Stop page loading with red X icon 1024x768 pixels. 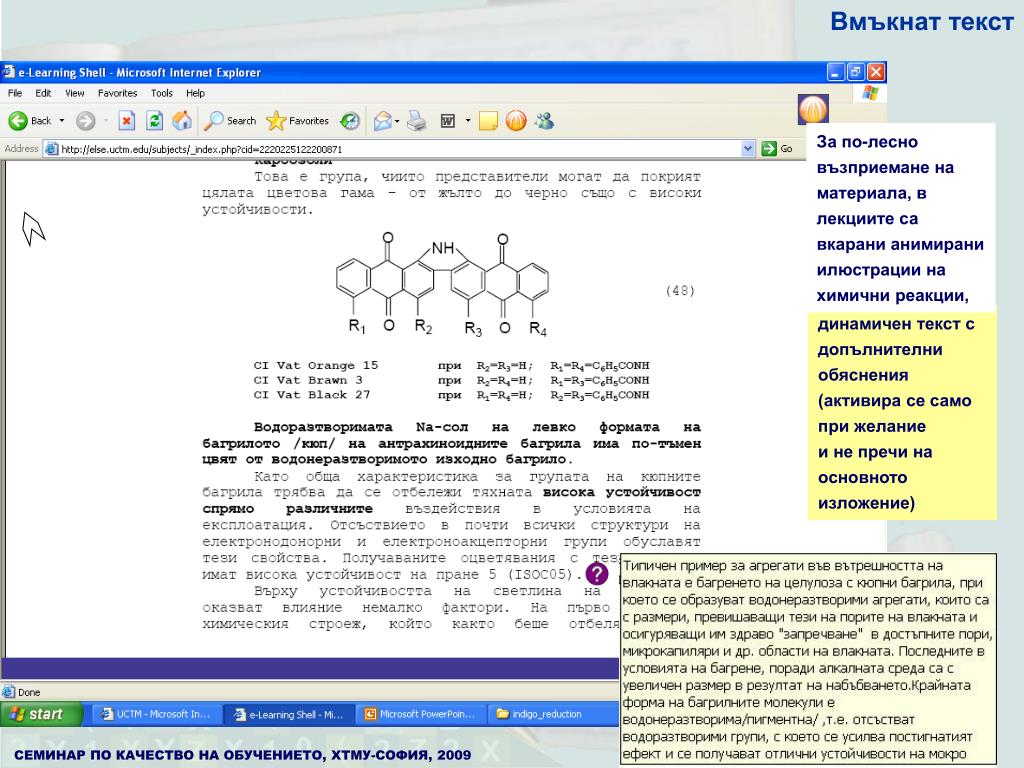click(127, 121)
